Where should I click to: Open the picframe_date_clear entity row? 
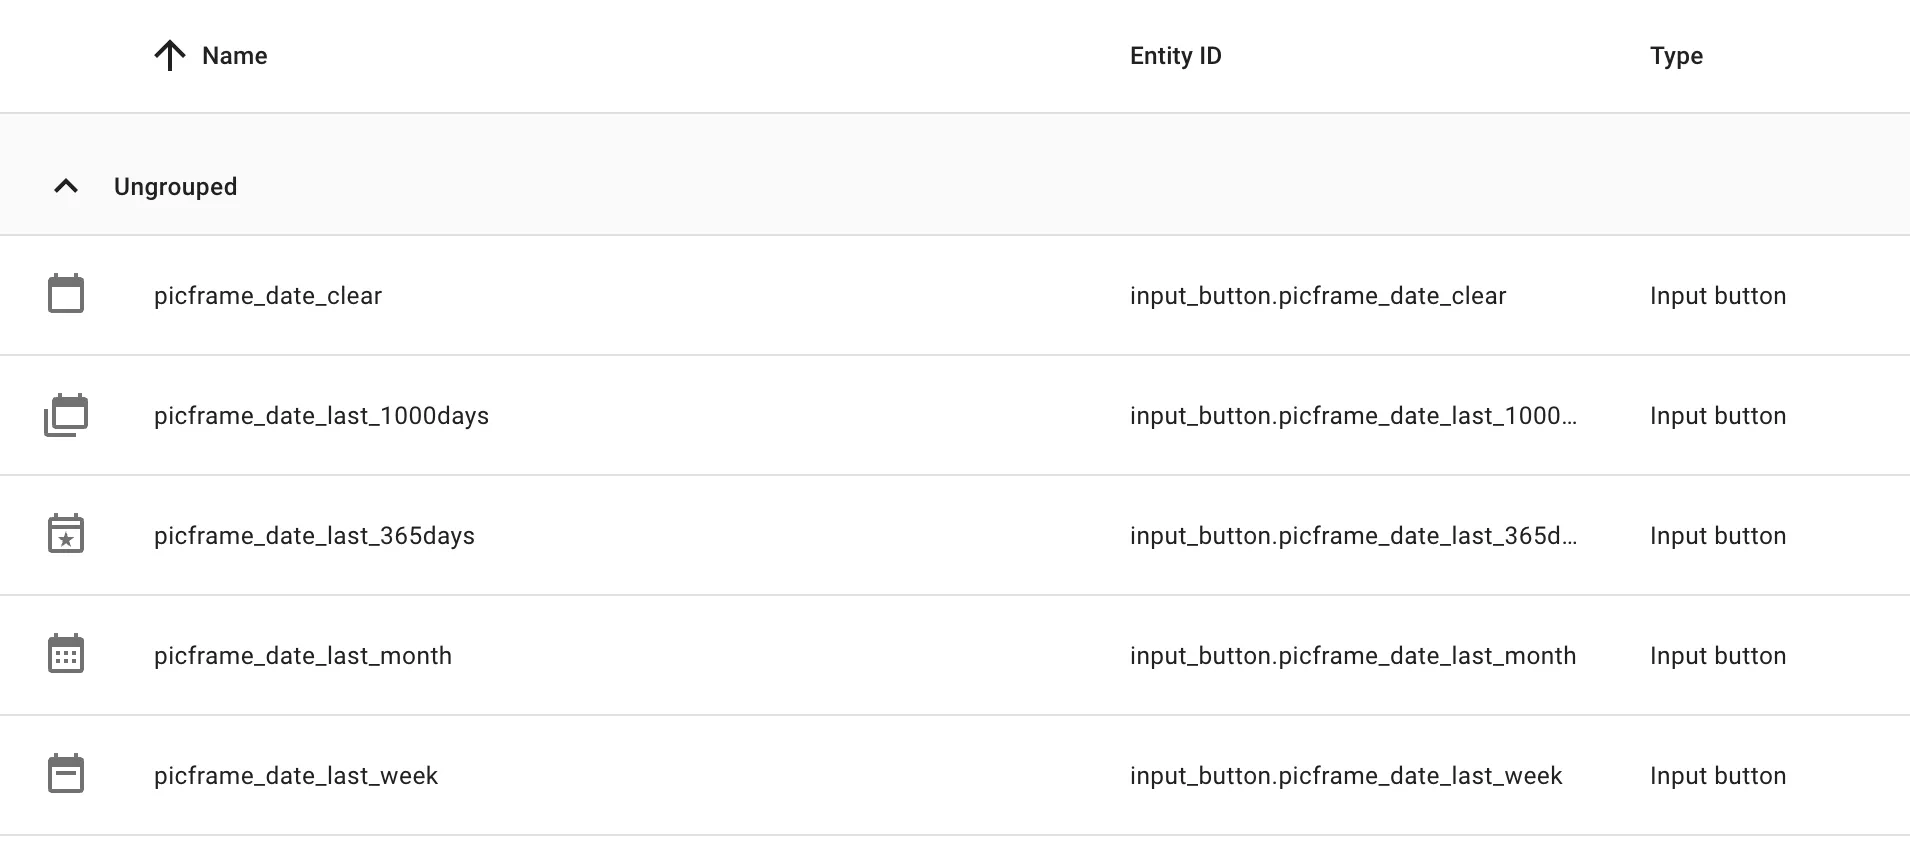click(955, 295)
